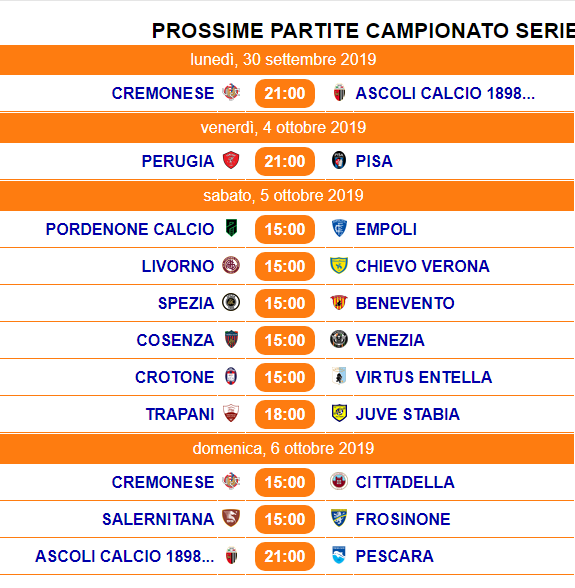
Task: Open the Perugia vs Pisa 21:00 match
Action: [x=285, y=161]
